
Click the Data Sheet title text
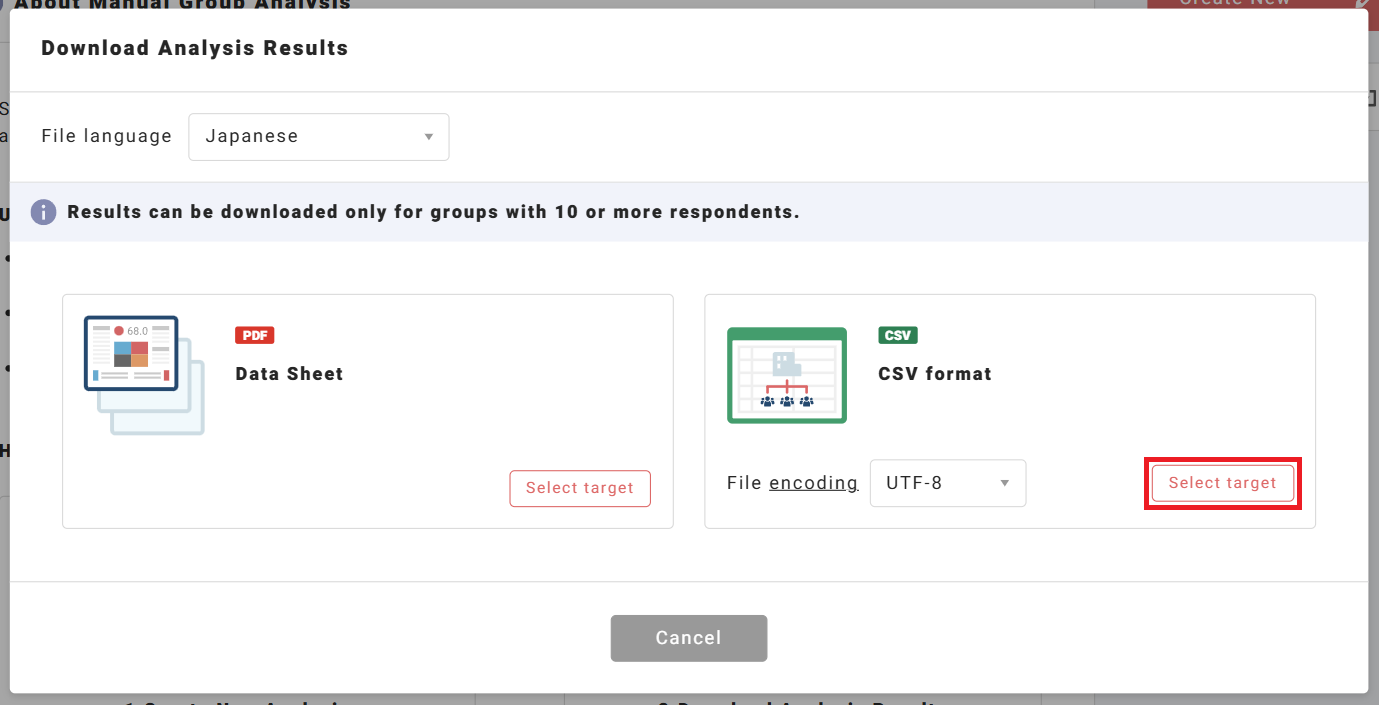pyautogui.click(x=290, y=374)
